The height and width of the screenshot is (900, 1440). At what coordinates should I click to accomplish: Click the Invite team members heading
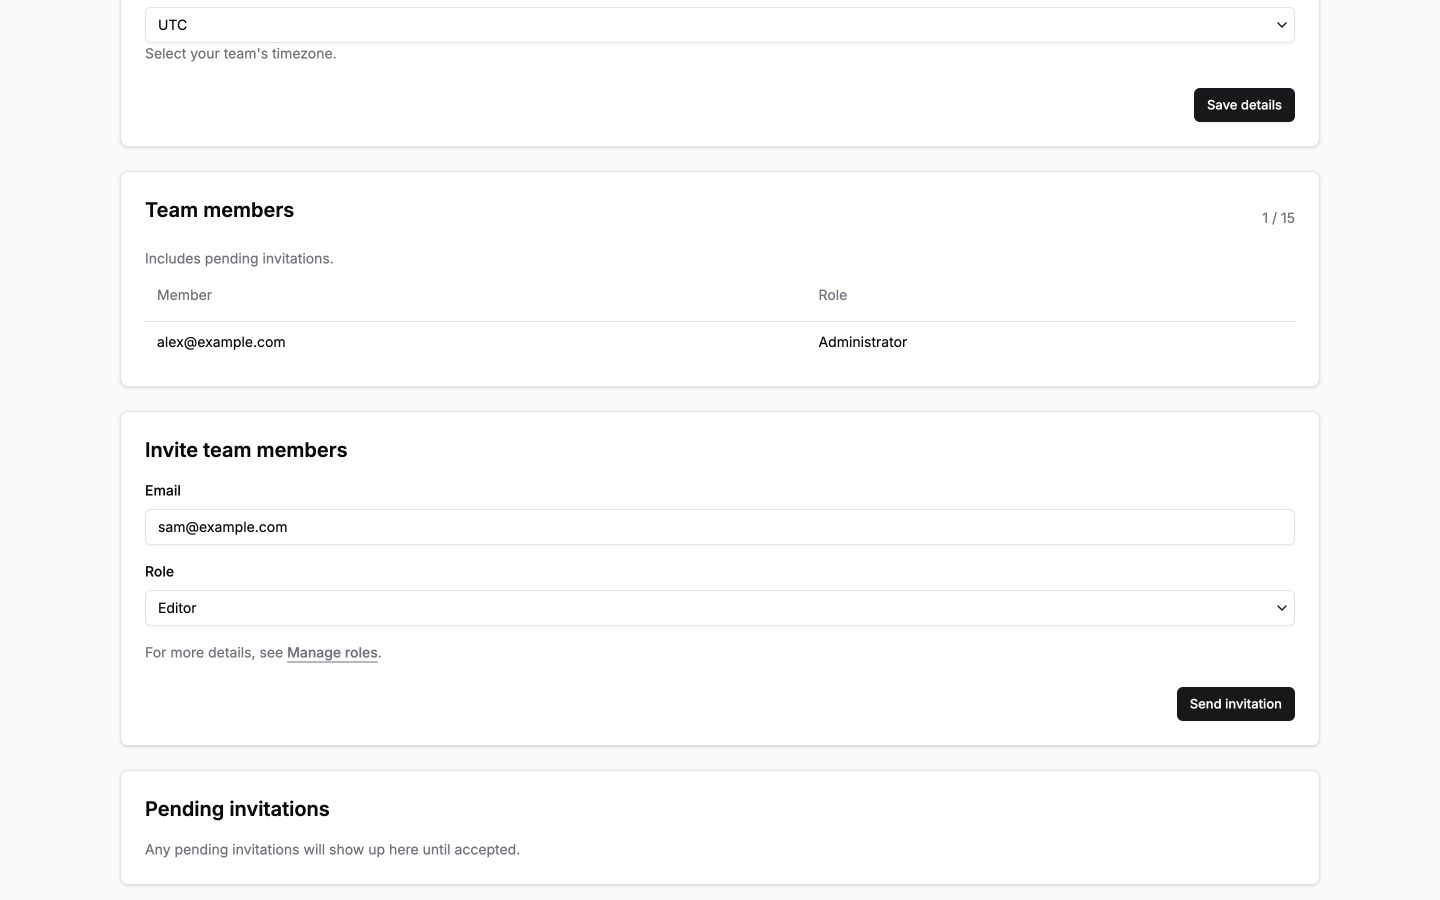[246, 450]
